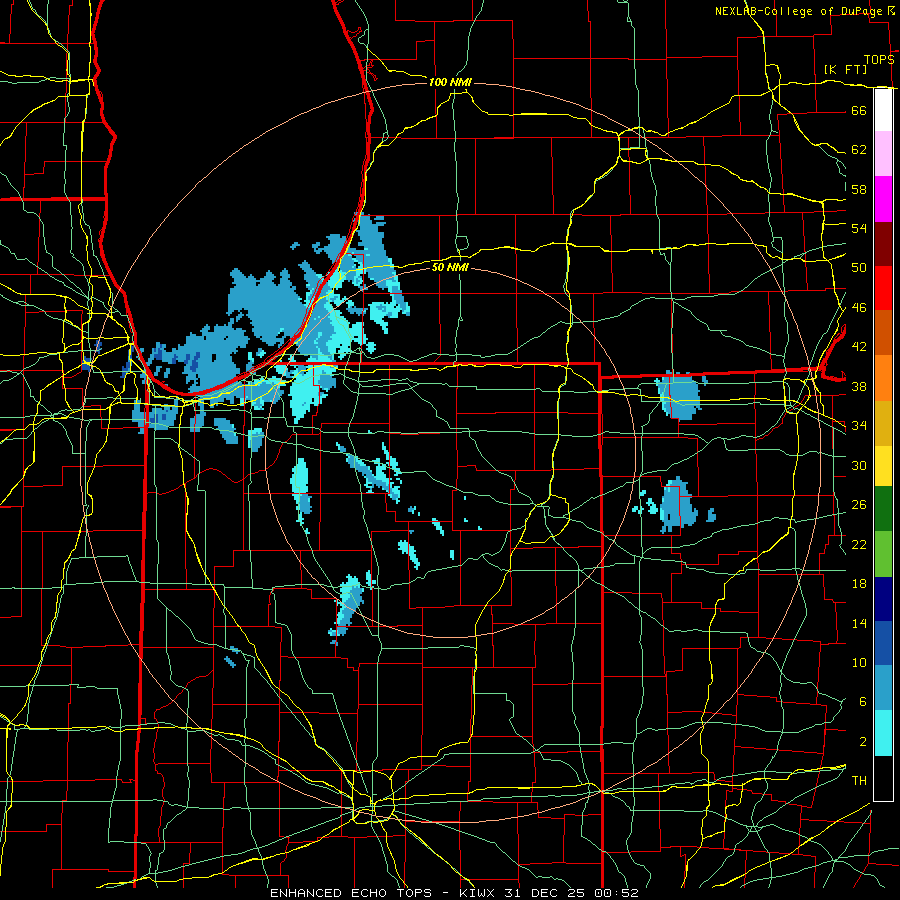
Task: Click the '30' legend value
Action: (859, 465)
